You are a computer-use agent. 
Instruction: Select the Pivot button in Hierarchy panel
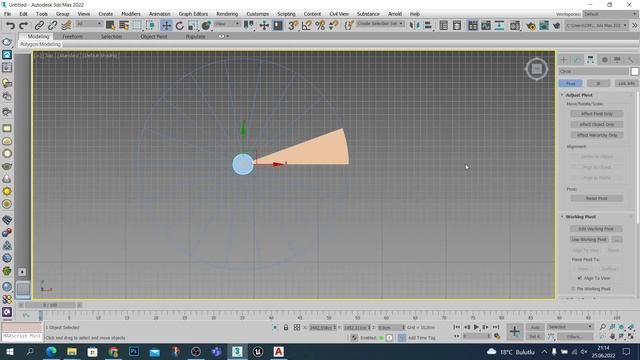570,83
